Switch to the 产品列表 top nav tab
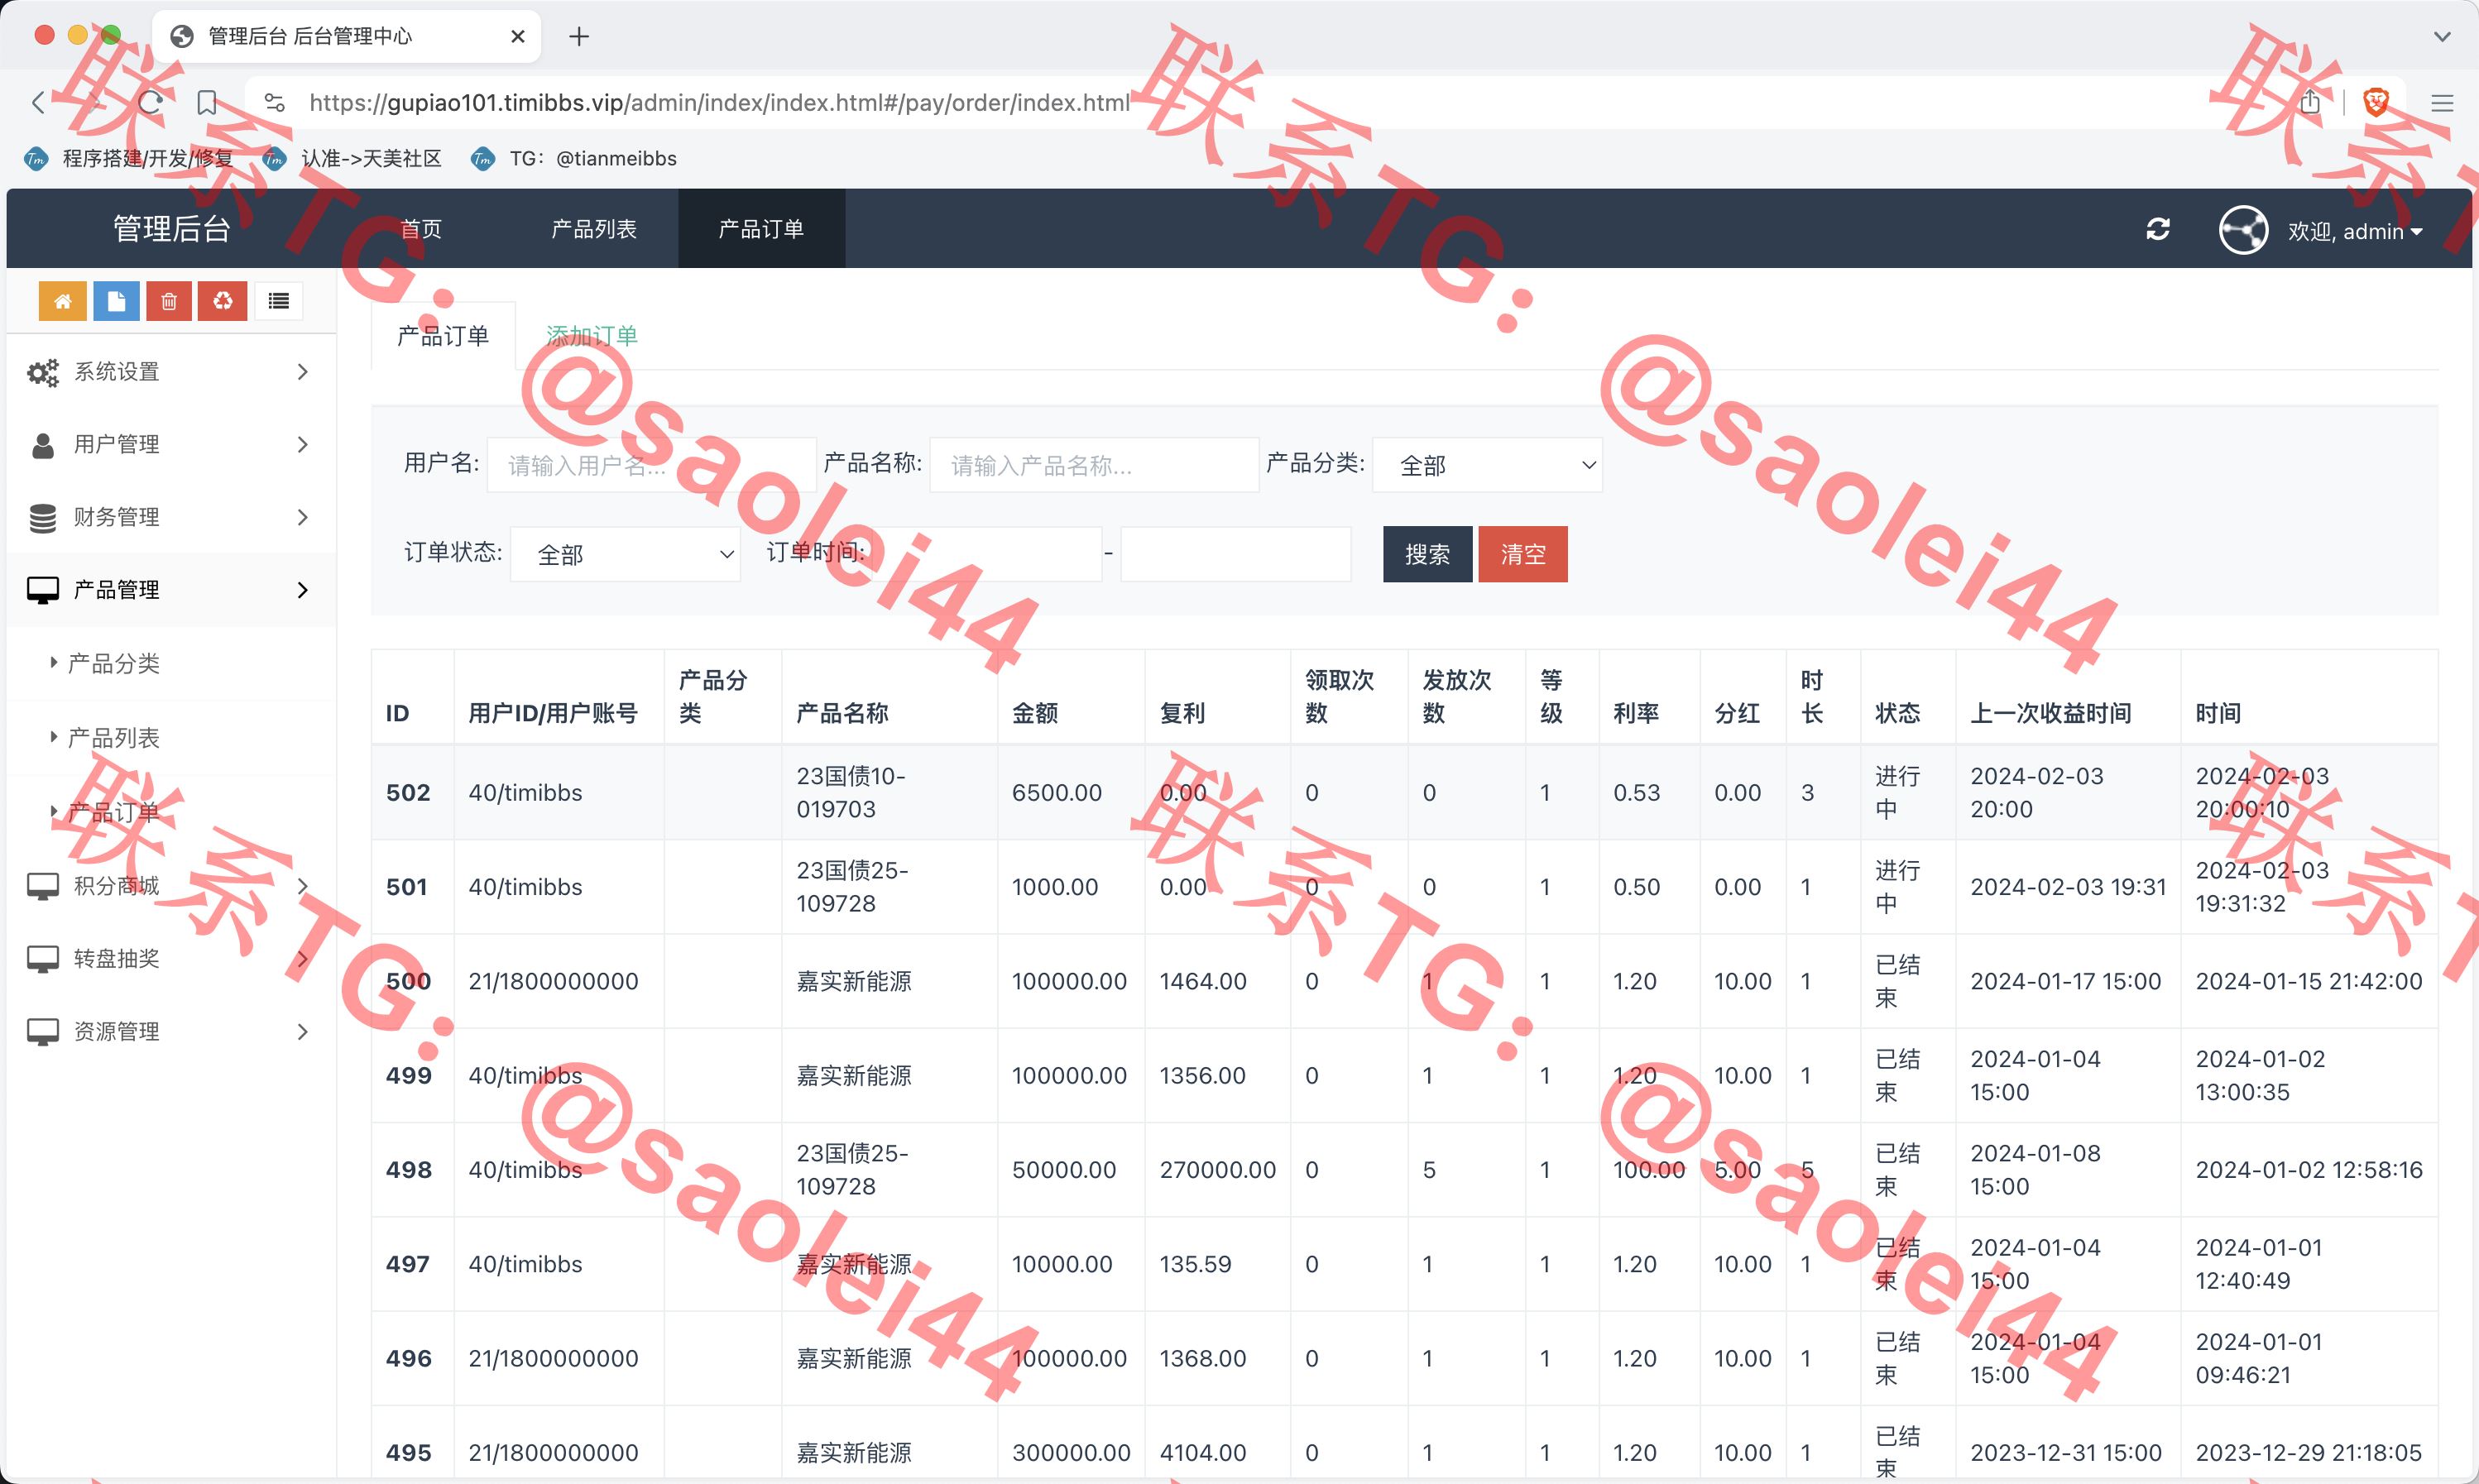 click(x=594, y=229)
